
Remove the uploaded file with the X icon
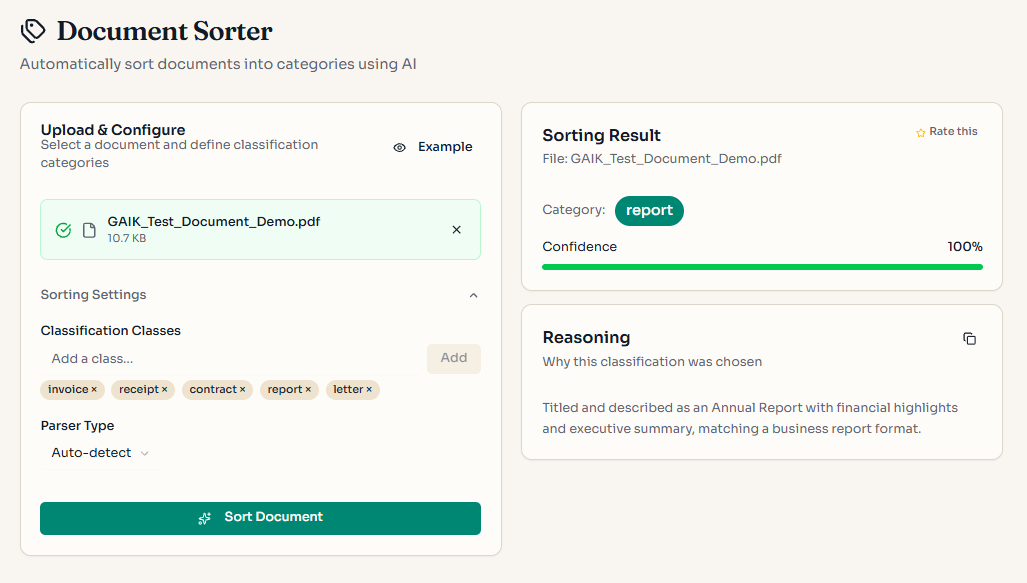[x=456, y=229]
